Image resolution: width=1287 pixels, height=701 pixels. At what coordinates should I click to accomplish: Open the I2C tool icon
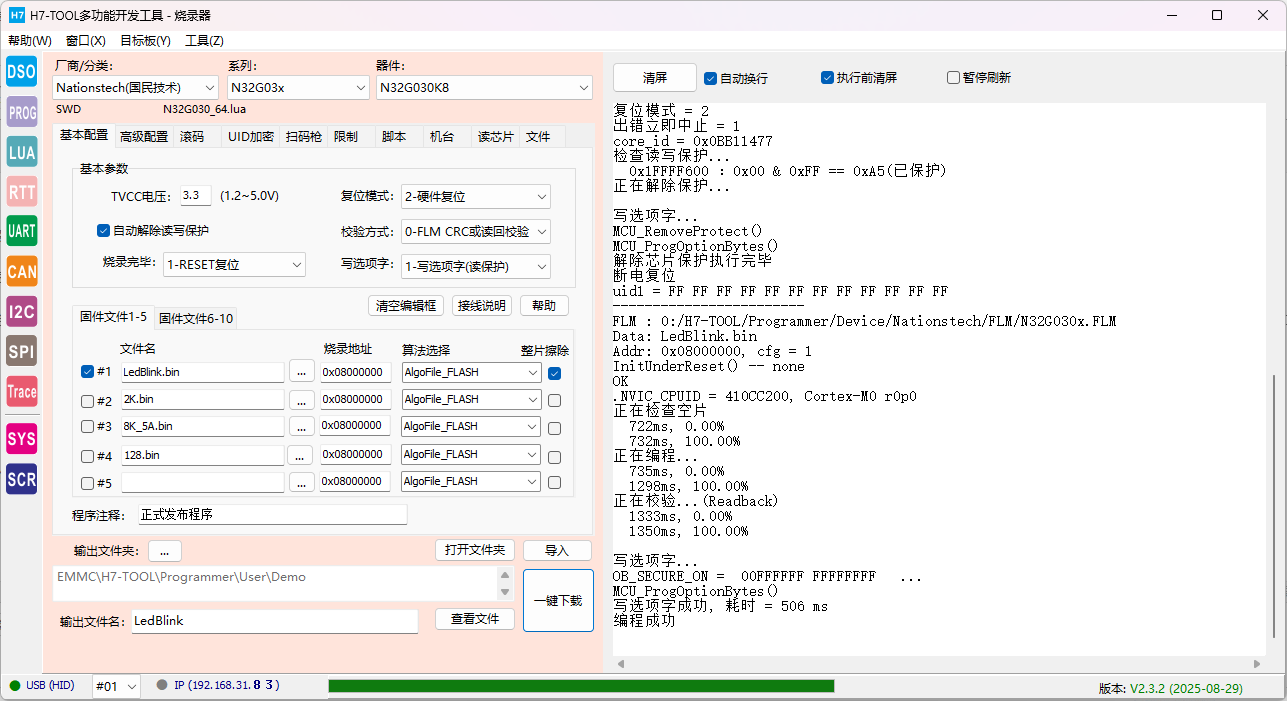coord(22,311)
